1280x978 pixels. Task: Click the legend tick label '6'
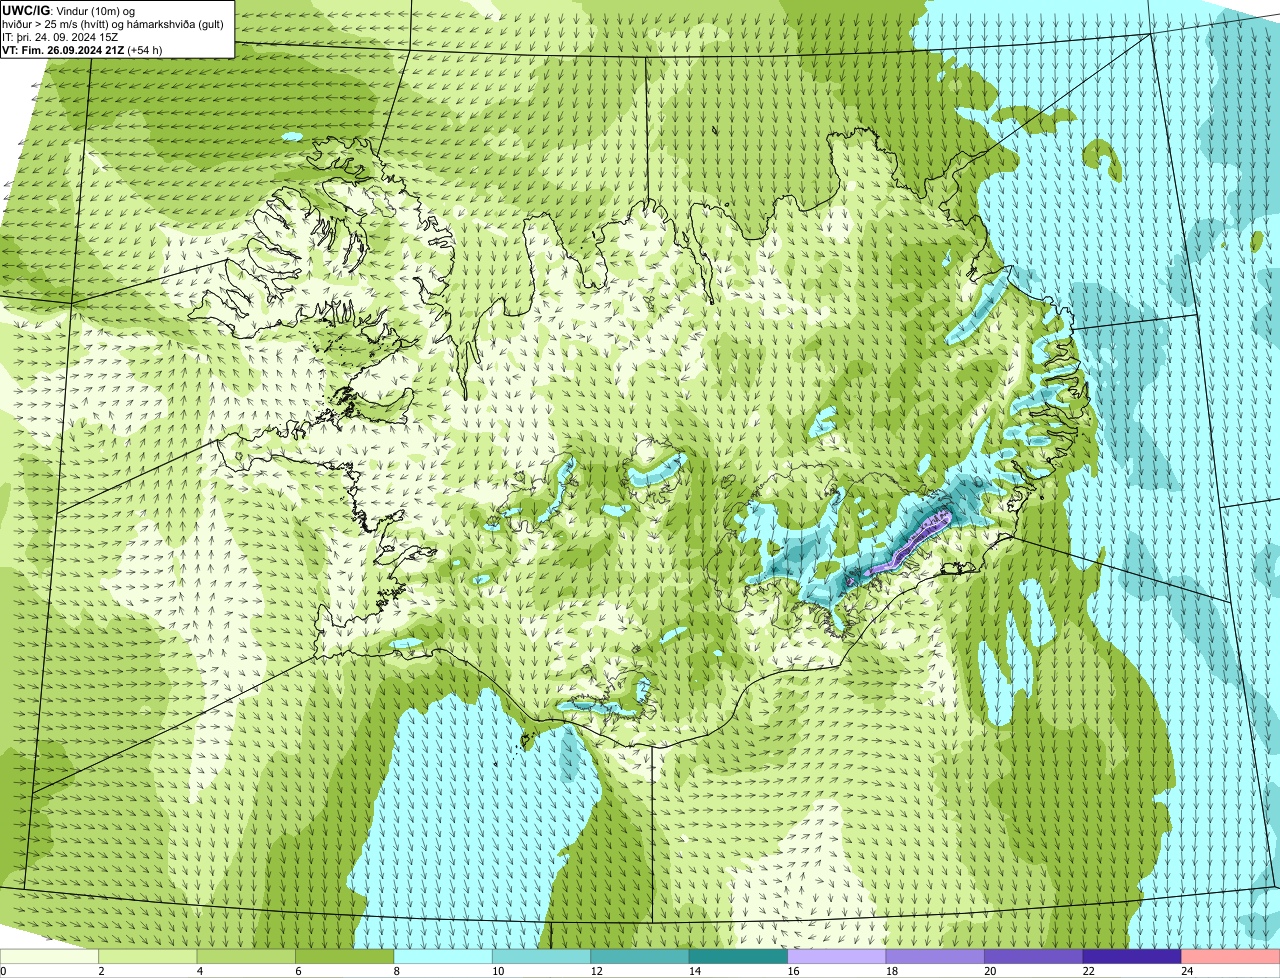click(x=298, y=971)
